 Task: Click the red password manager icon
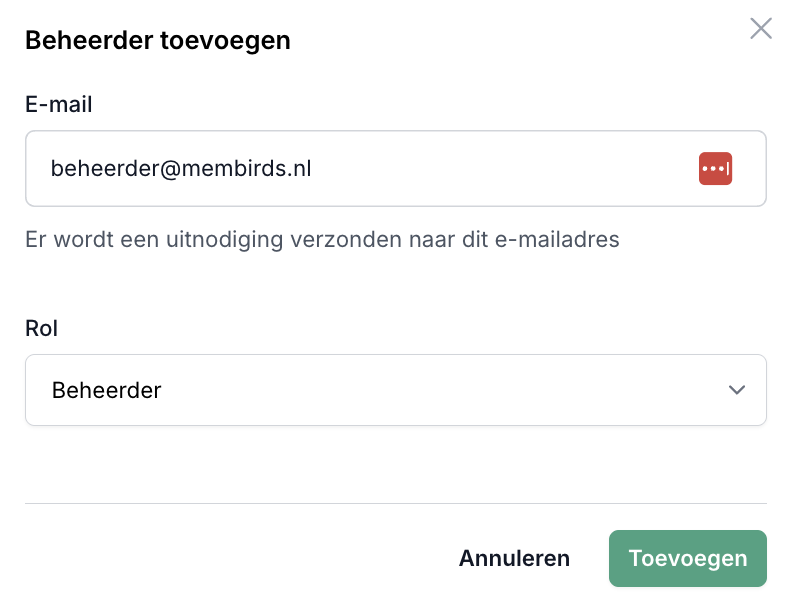click(715, 169)
